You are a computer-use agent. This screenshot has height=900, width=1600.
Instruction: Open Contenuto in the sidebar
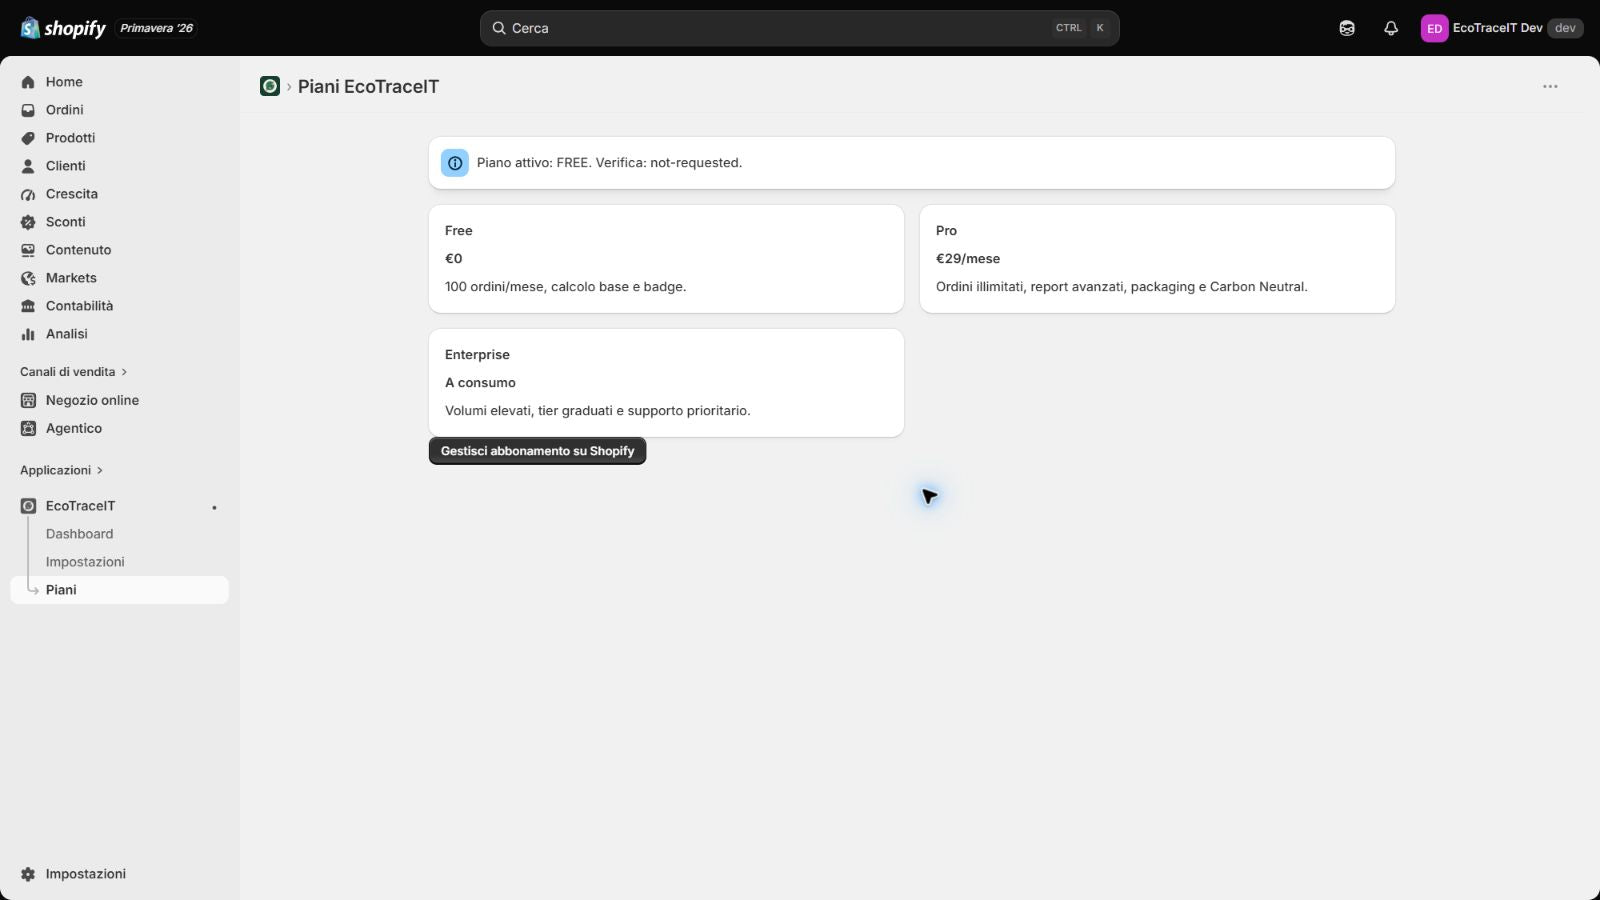pos(120,250)
